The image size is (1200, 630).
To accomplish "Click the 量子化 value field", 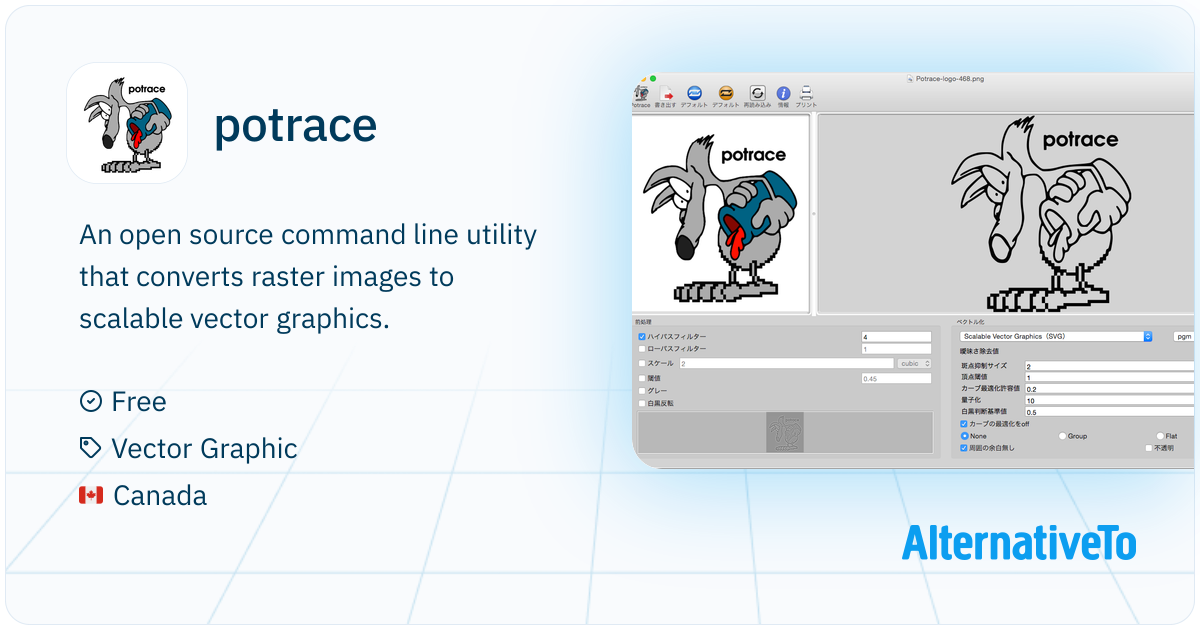I will tap(1109, 400).
